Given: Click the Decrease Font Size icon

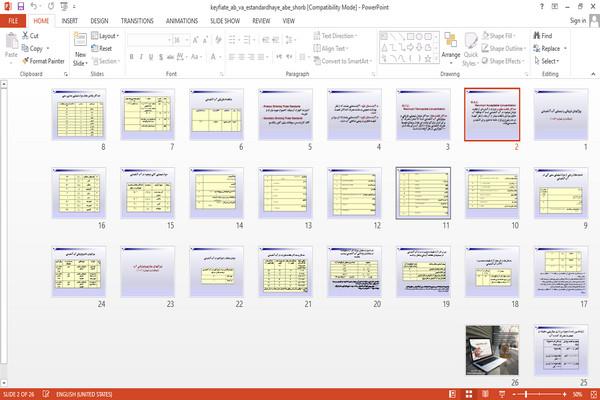Looking at the screenshot, I should pyautogui.click(x=205, y=40).
